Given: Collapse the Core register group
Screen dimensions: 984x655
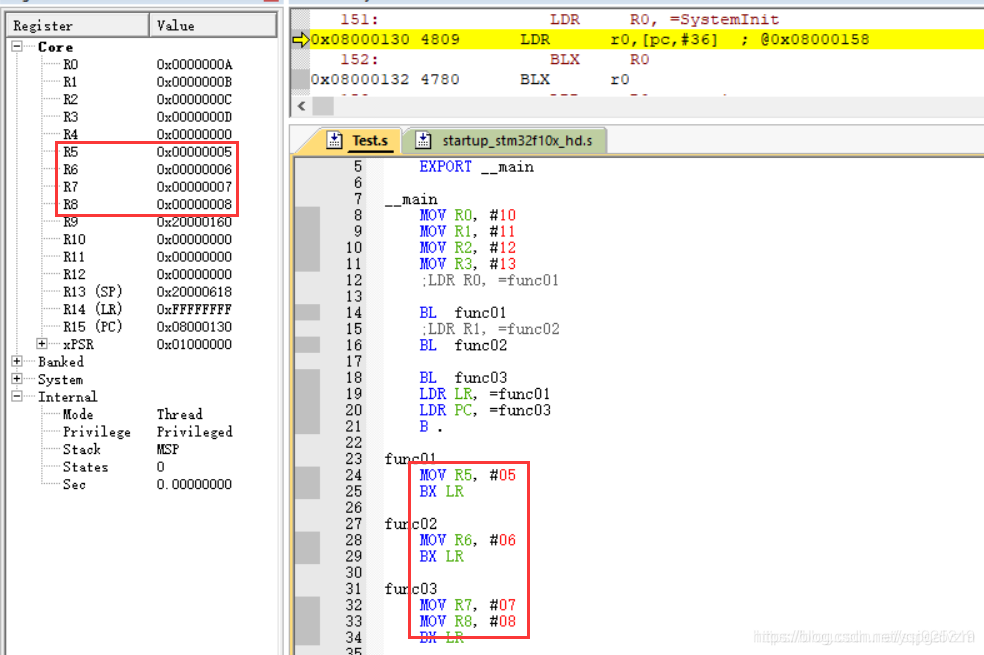Looking at the screenshot, I should (17, 46).
